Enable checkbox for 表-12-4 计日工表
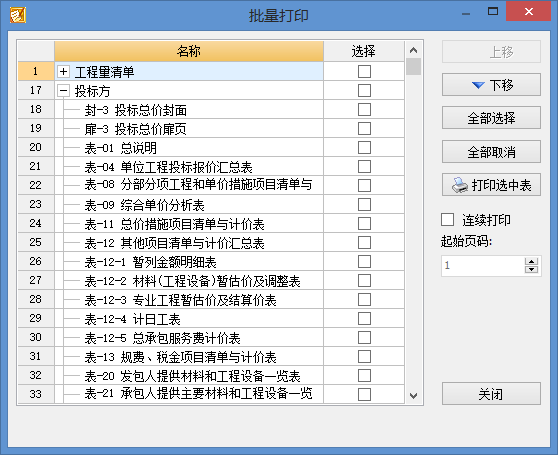 point(364,319)
